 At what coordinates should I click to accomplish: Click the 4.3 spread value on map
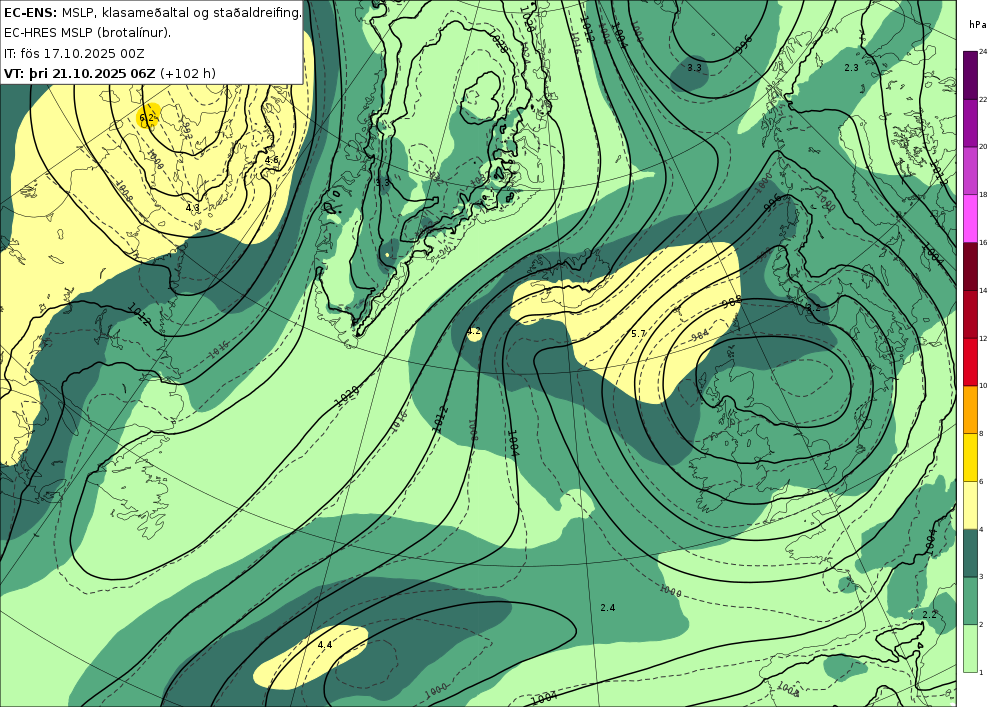pos(193,208)
